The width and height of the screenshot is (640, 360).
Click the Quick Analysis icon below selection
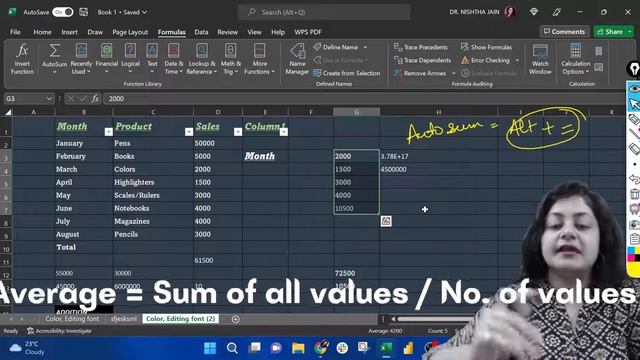click(386, 221)
